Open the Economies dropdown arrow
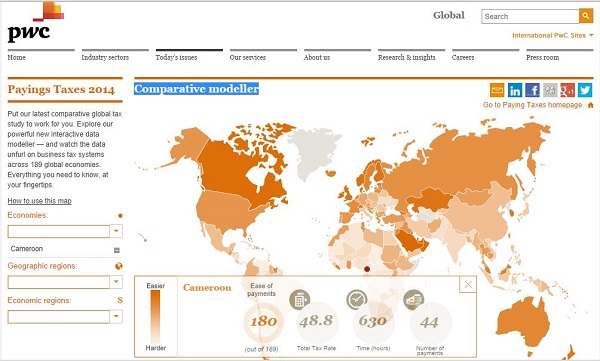 (x=116, y=231)
